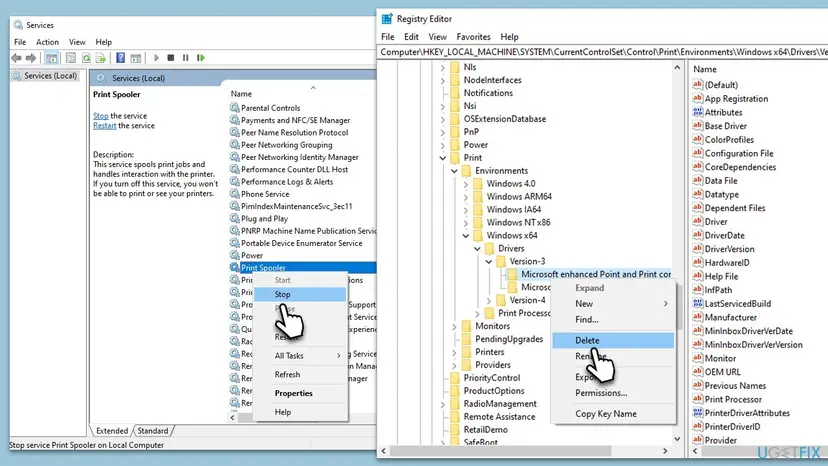Open the Edit menu in Registry Editor
The image size is (828, 466).
[411, 36]
